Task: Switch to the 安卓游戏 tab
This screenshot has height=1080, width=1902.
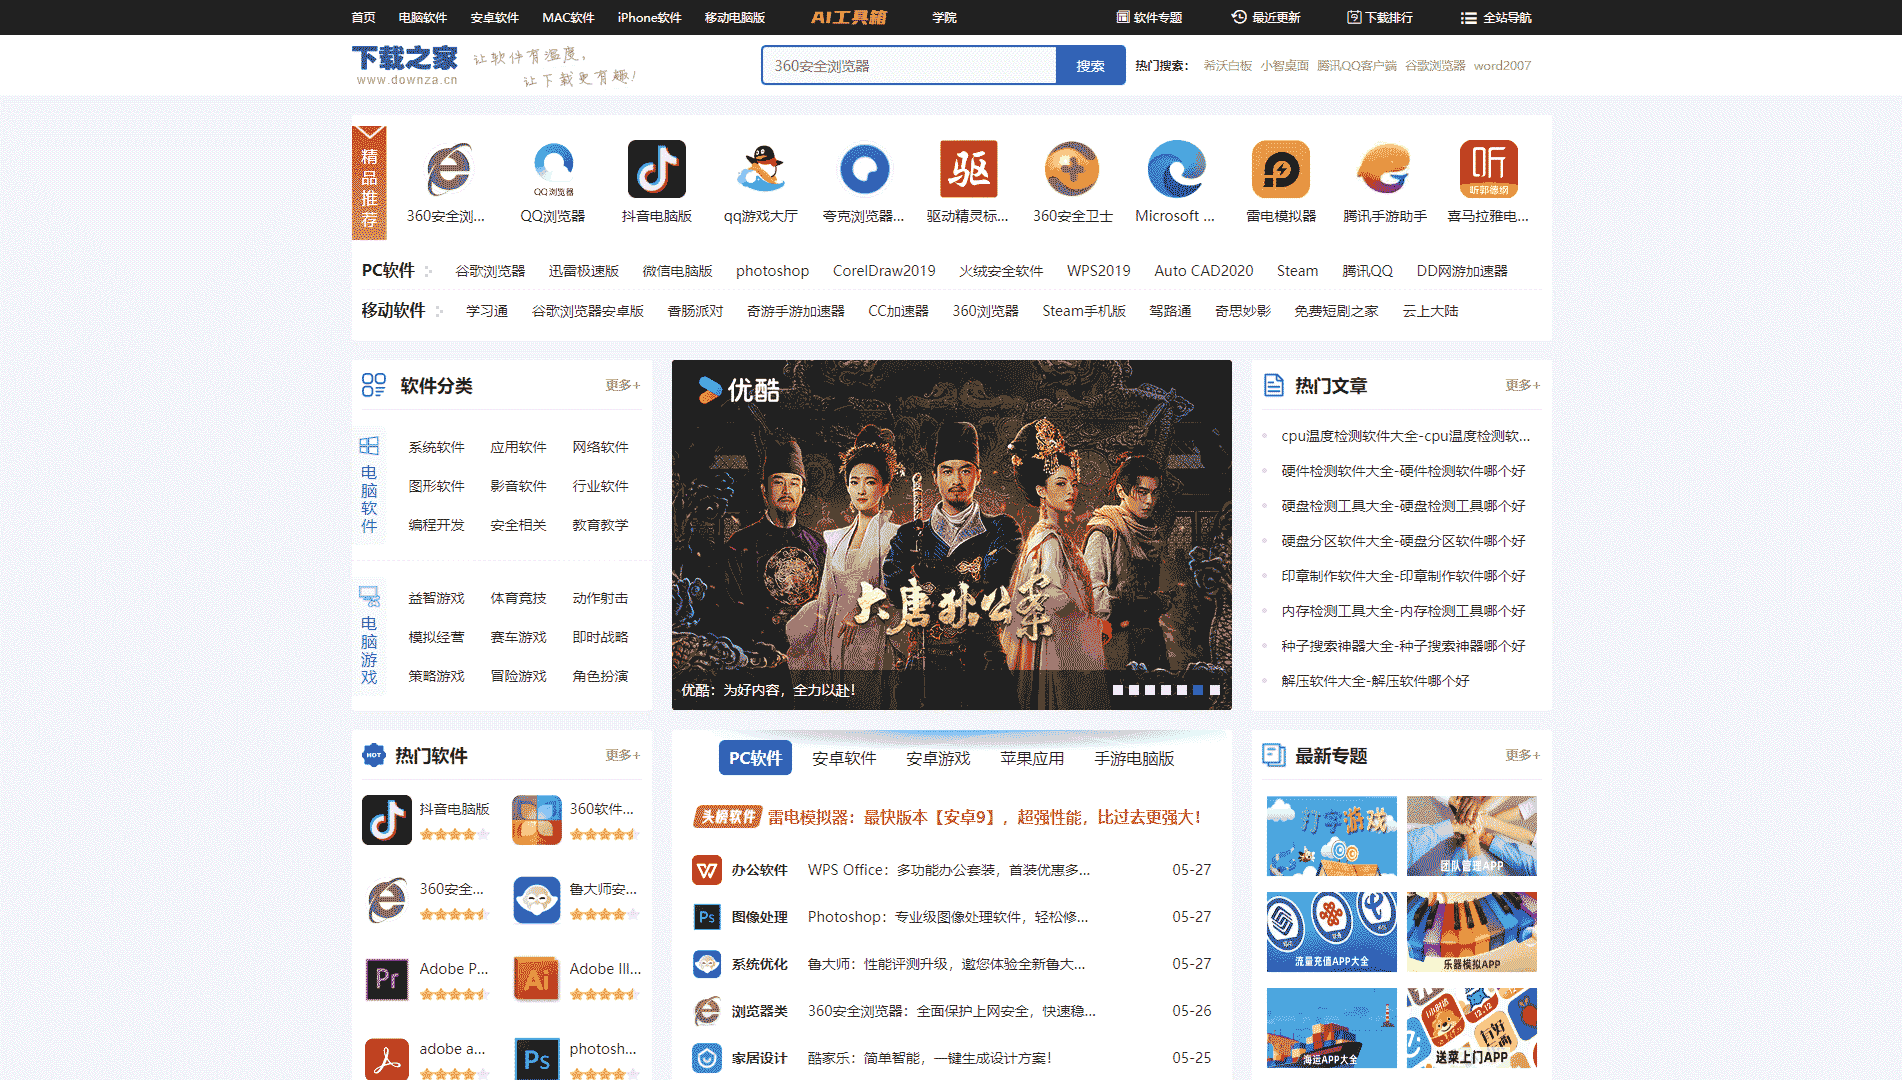Action: point(938,758)
